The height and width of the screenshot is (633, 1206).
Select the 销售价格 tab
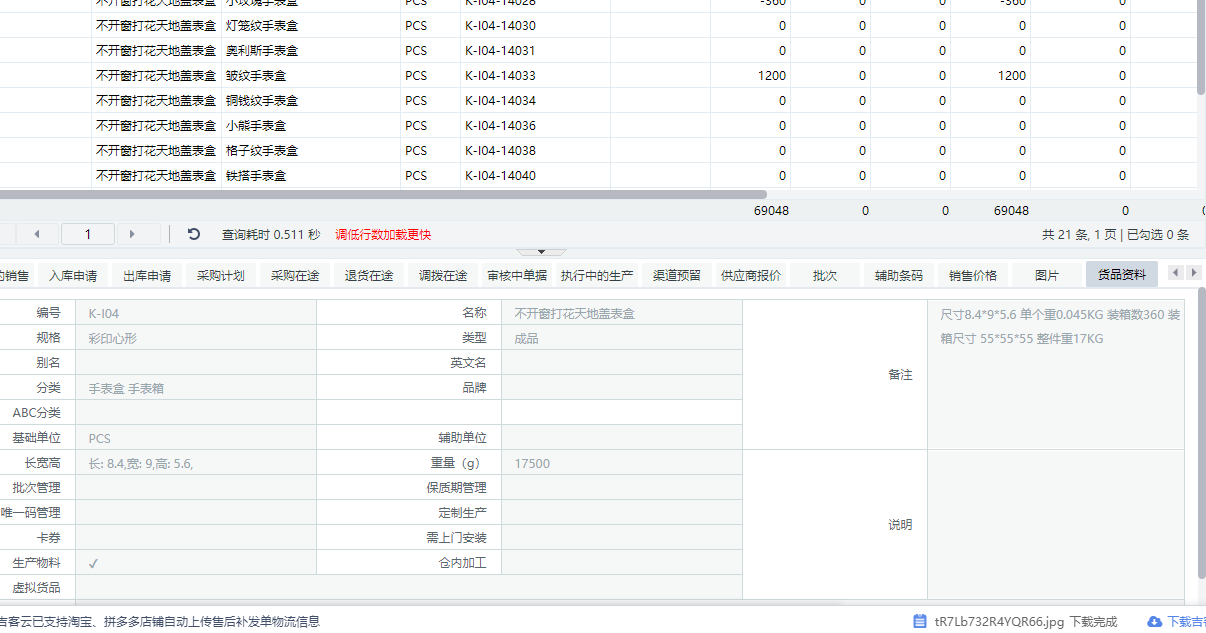[x=973, y=275]
